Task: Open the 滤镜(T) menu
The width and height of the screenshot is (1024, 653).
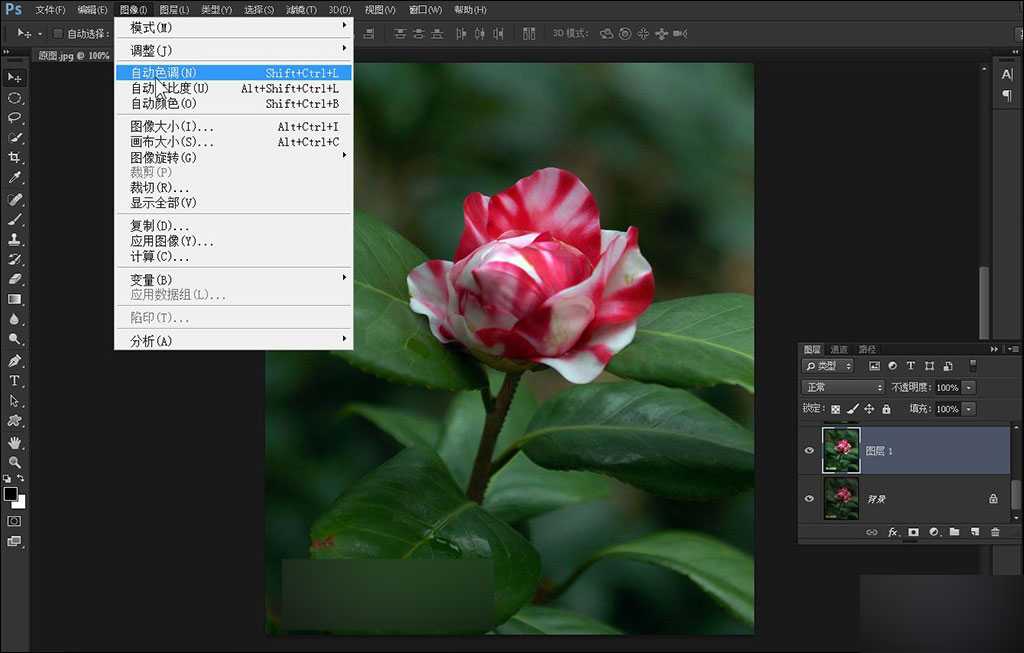Action: [x=301, y=10]
